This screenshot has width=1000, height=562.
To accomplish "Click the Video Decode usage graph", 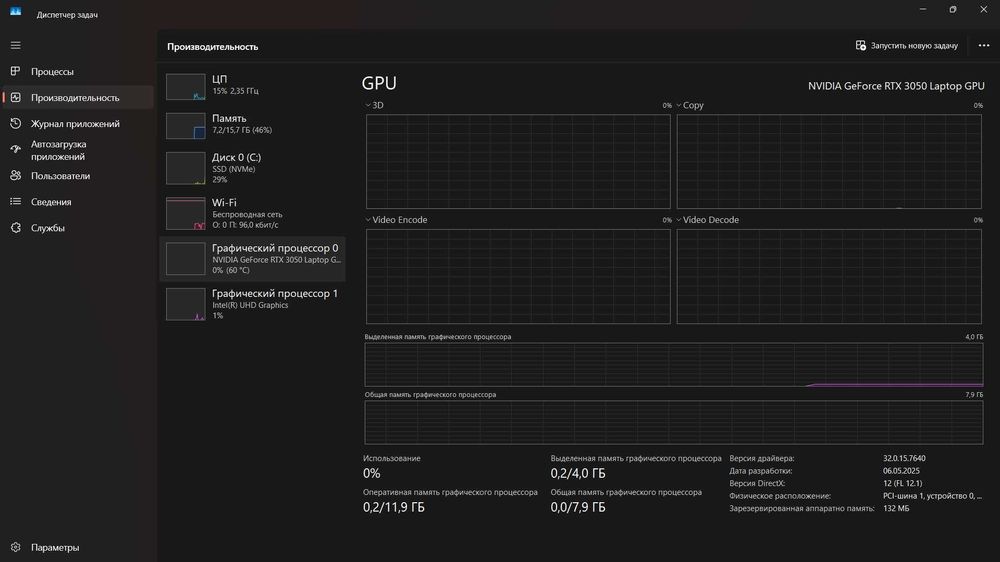I will (x=828, y=276).
